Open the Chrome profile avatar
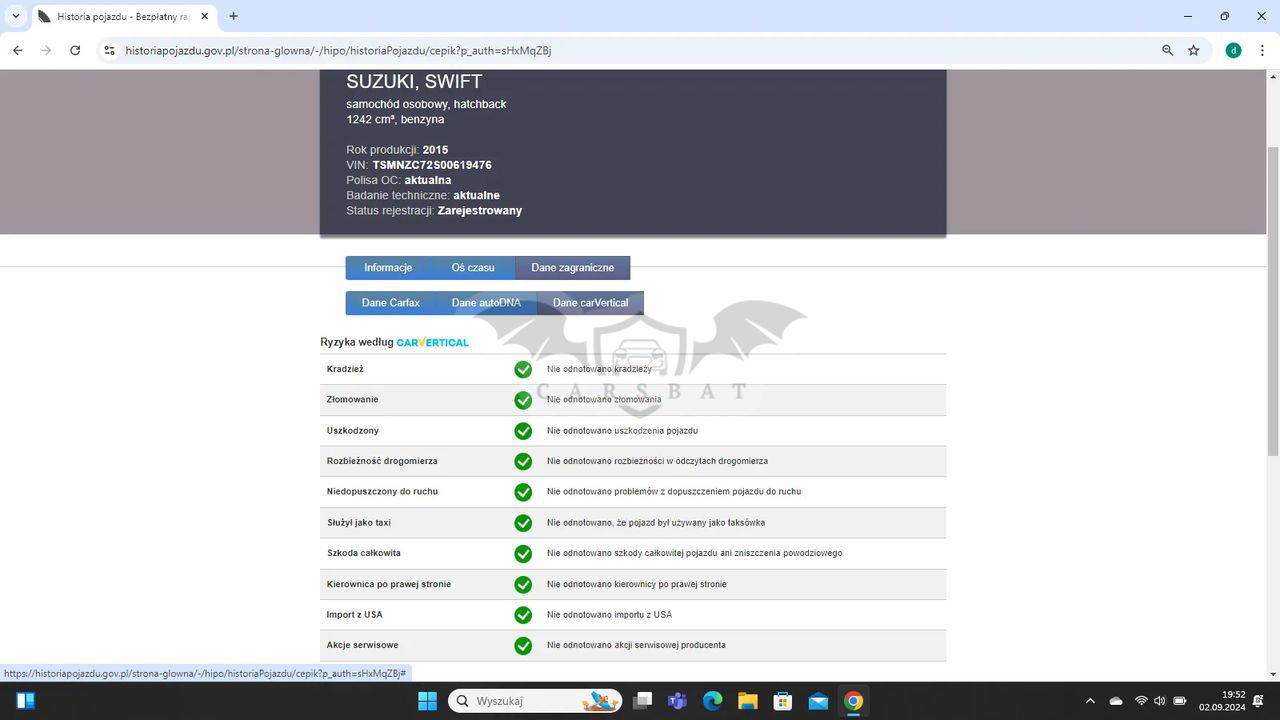1280x720 pixels. point(1233,50)
